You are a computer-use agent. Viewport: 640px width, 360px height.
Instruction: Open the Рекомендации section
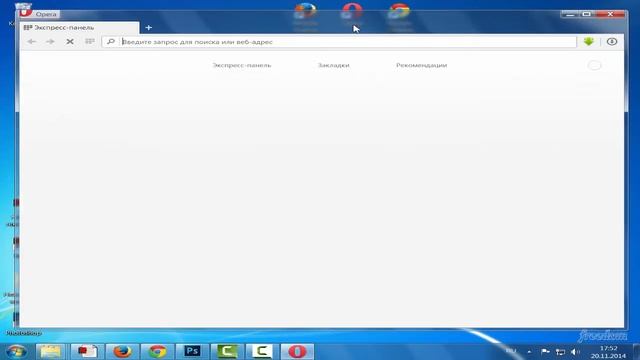point(422,65)
